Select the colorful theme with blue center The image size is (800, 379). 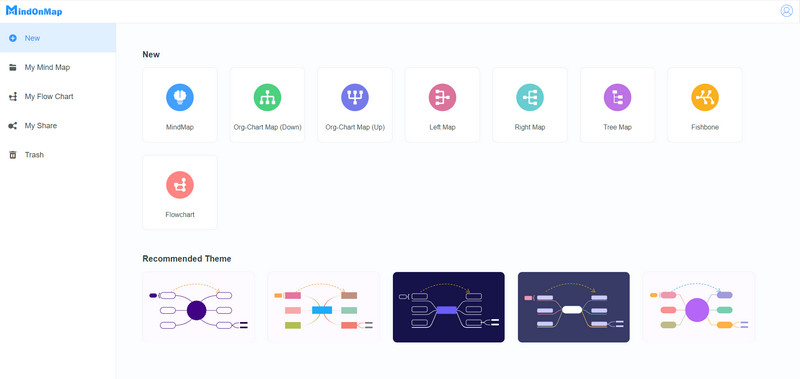pos(323,307)
